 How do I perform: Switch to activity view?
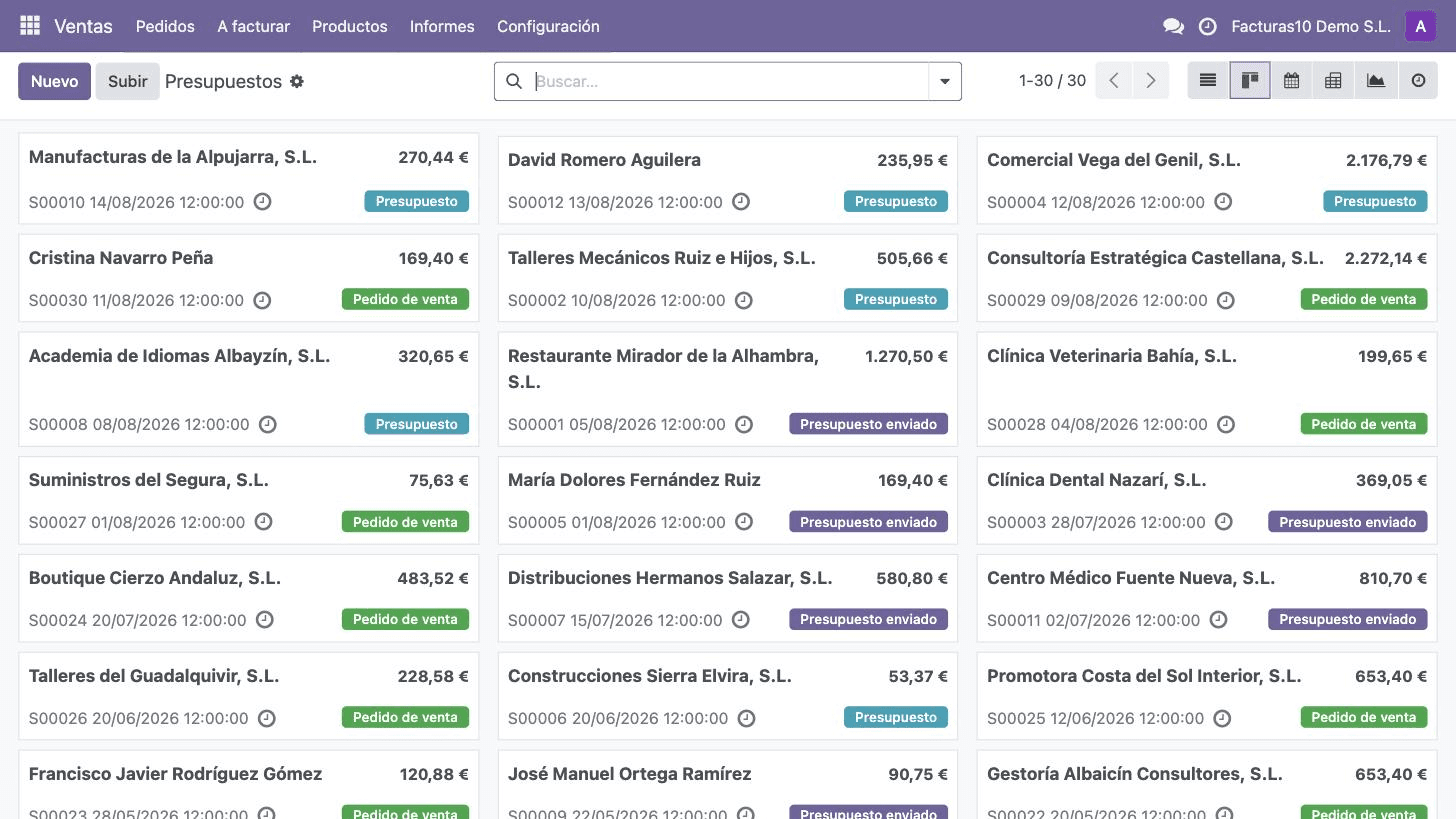[x=1418, y=81]
